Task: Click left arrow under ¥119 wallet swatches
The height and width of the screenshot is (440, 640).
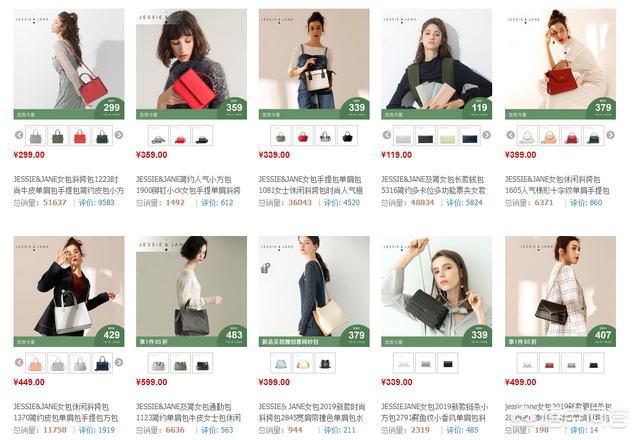Action: (x=387, y=135)
